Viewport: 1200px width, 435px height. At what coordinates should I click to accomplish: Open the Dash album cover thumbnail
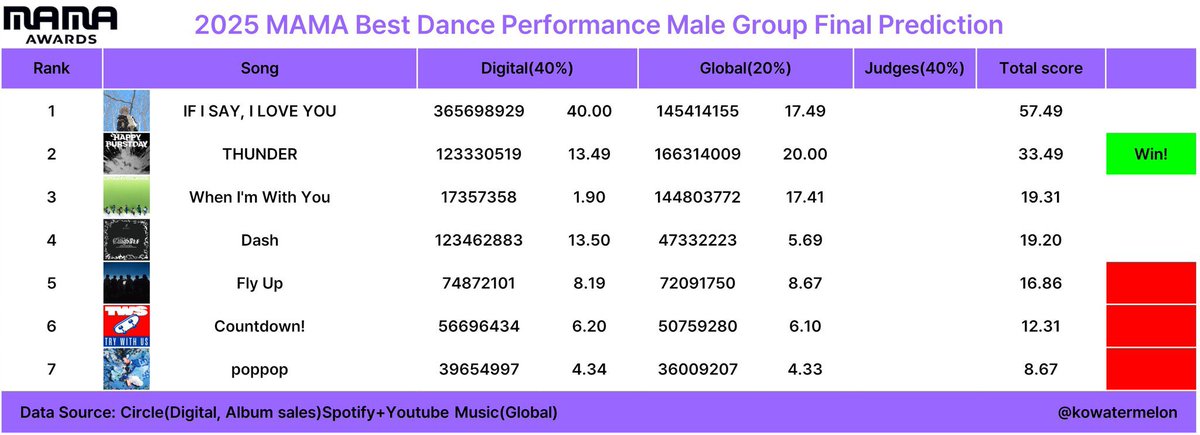tap(127, 240)
